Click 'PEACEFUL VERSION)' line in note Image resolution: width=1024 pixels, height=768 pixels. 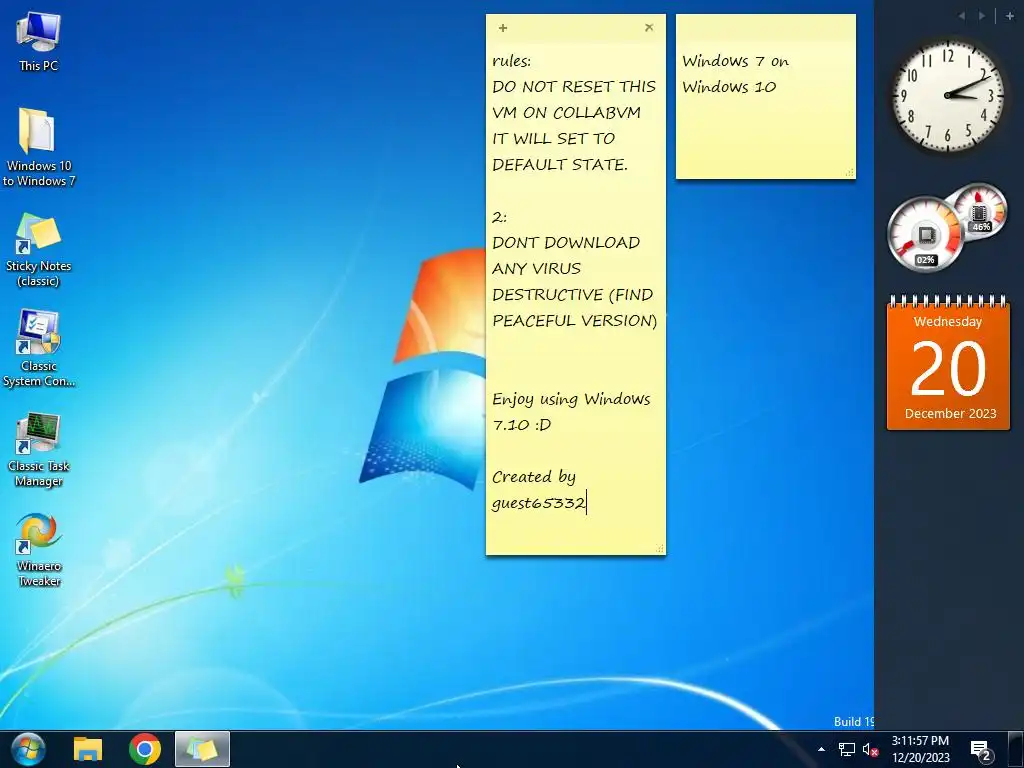tap(575, 321)
